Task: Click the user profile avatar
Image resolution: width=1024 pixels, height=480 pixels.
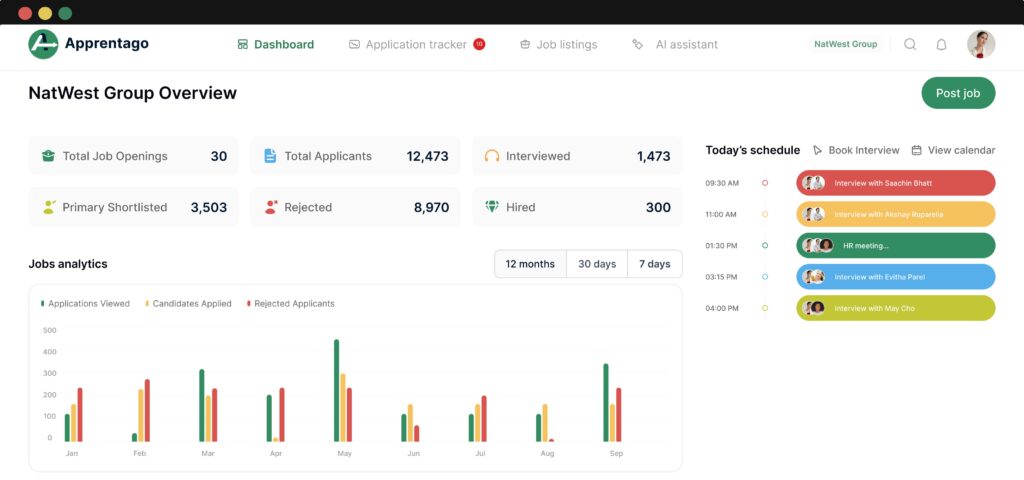Action: click(980, 44)
